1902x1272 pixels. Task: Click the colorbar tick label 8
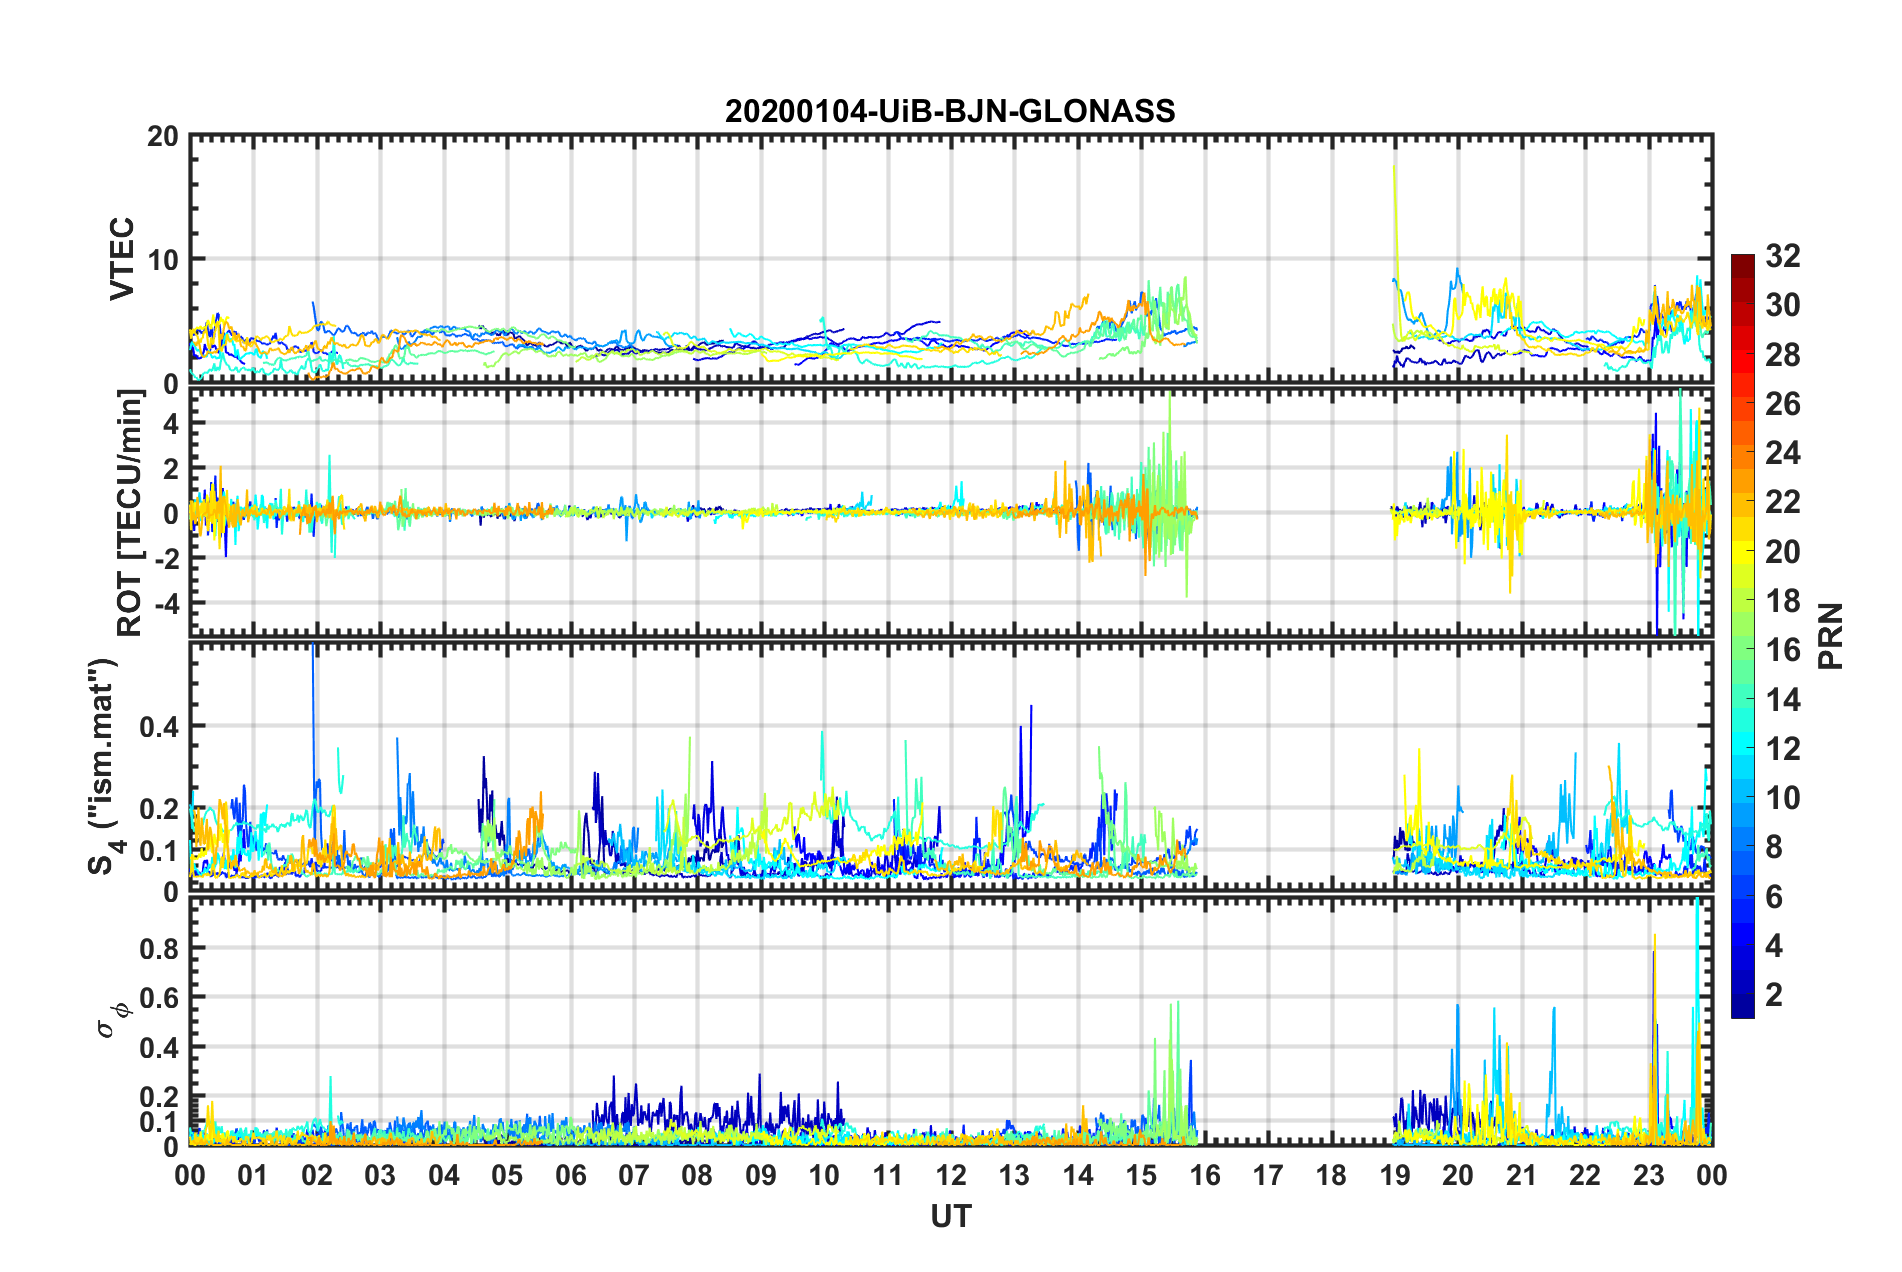1774,847
